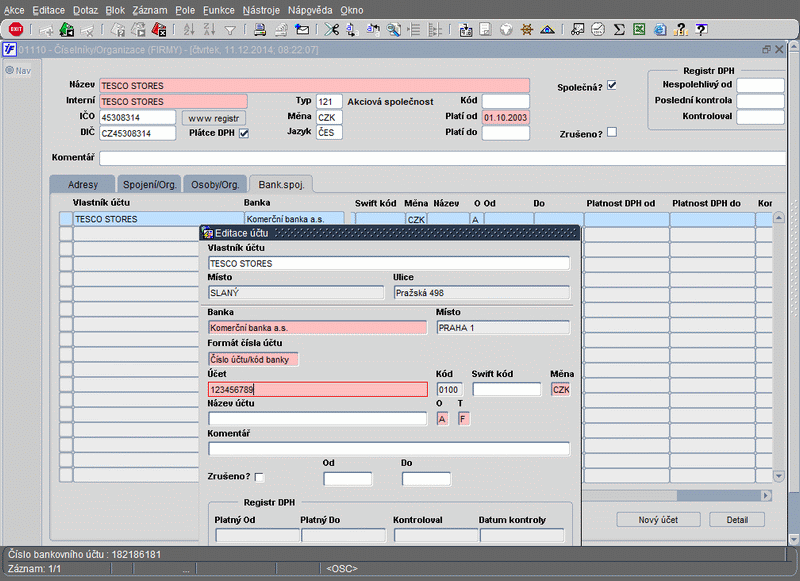Screen dimensions: 800x581
Task: Click the Název field TESCO STORES at top
Action: [x=314, y=85]
